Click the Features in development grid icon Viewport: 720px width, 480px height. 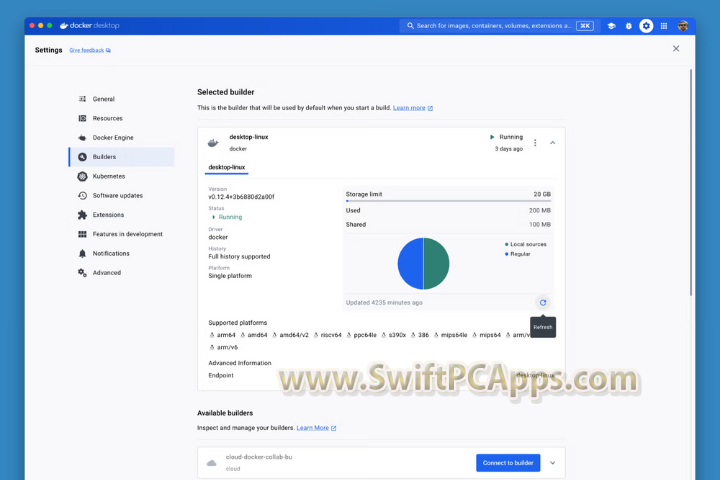[82, 234]
